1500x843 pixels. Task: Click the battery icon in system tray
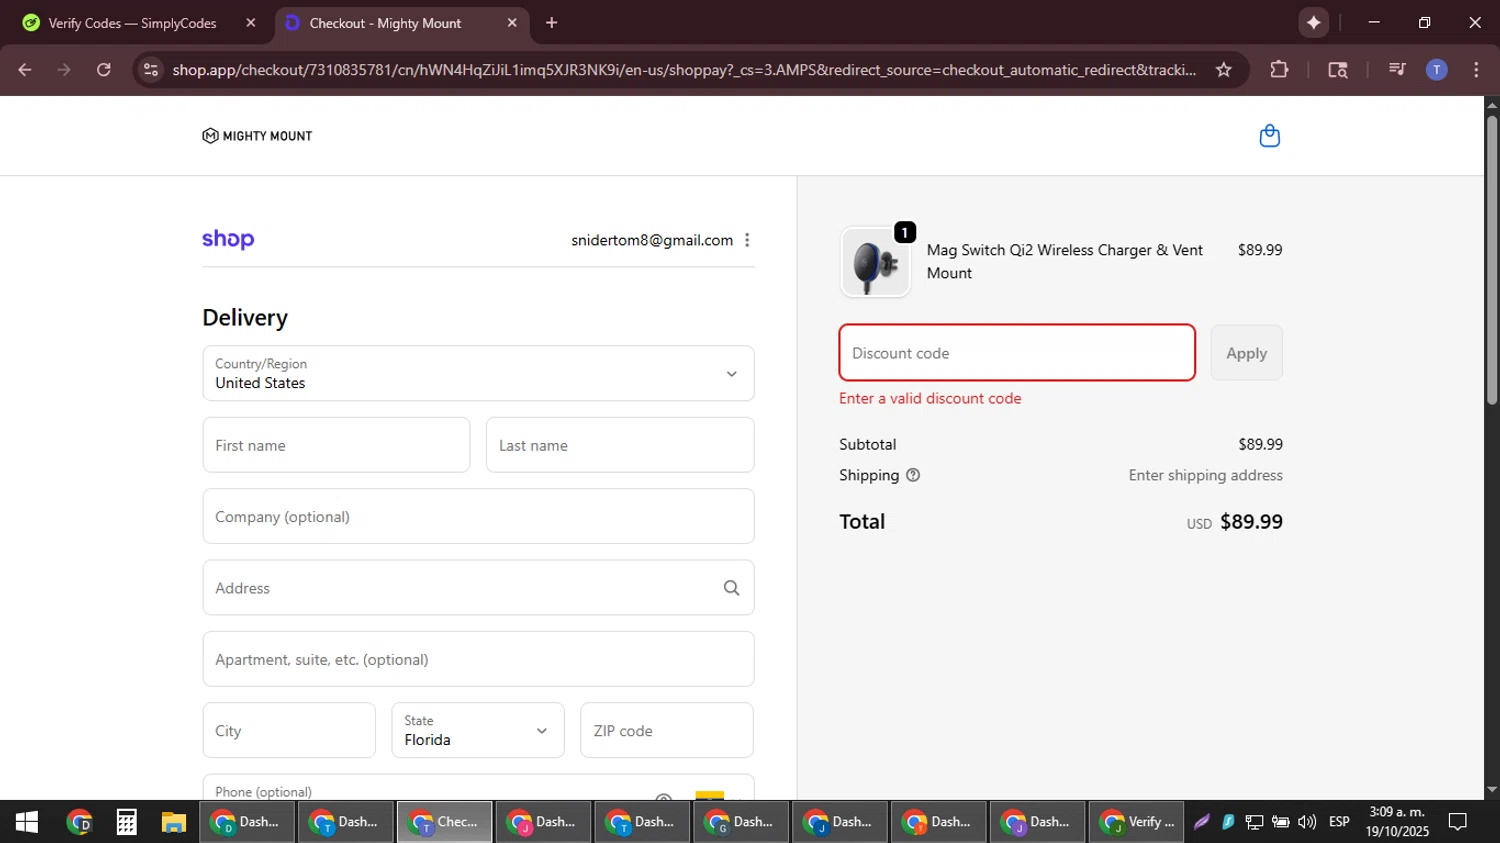(1280, 822)
